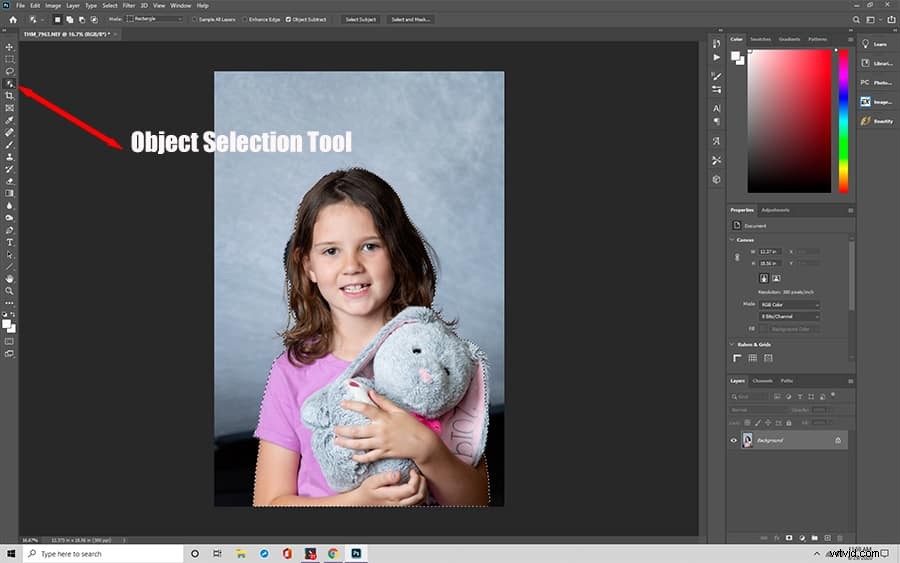Select the Clone Stamp tool
900x563 pixels.
pos(9,157)
